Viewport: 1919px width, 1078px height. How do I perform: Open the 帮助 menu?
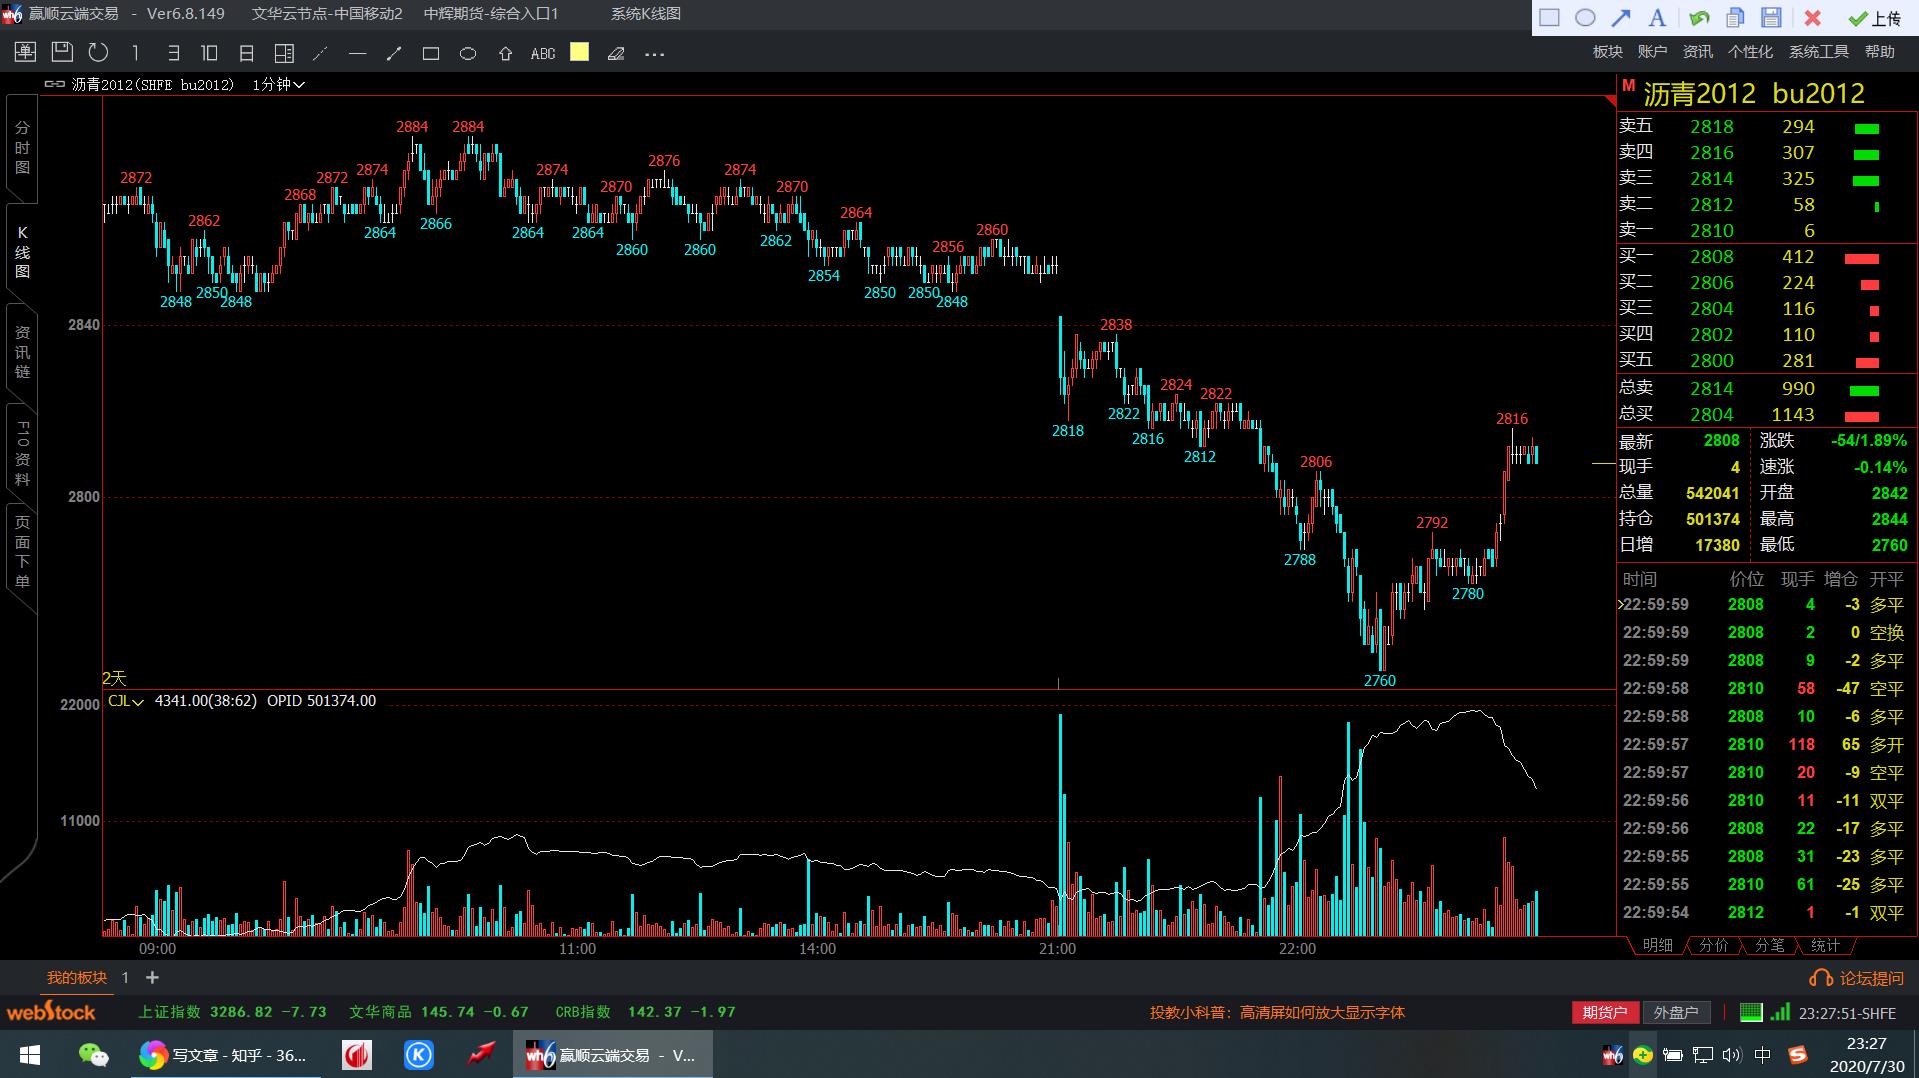(1879, 51)
